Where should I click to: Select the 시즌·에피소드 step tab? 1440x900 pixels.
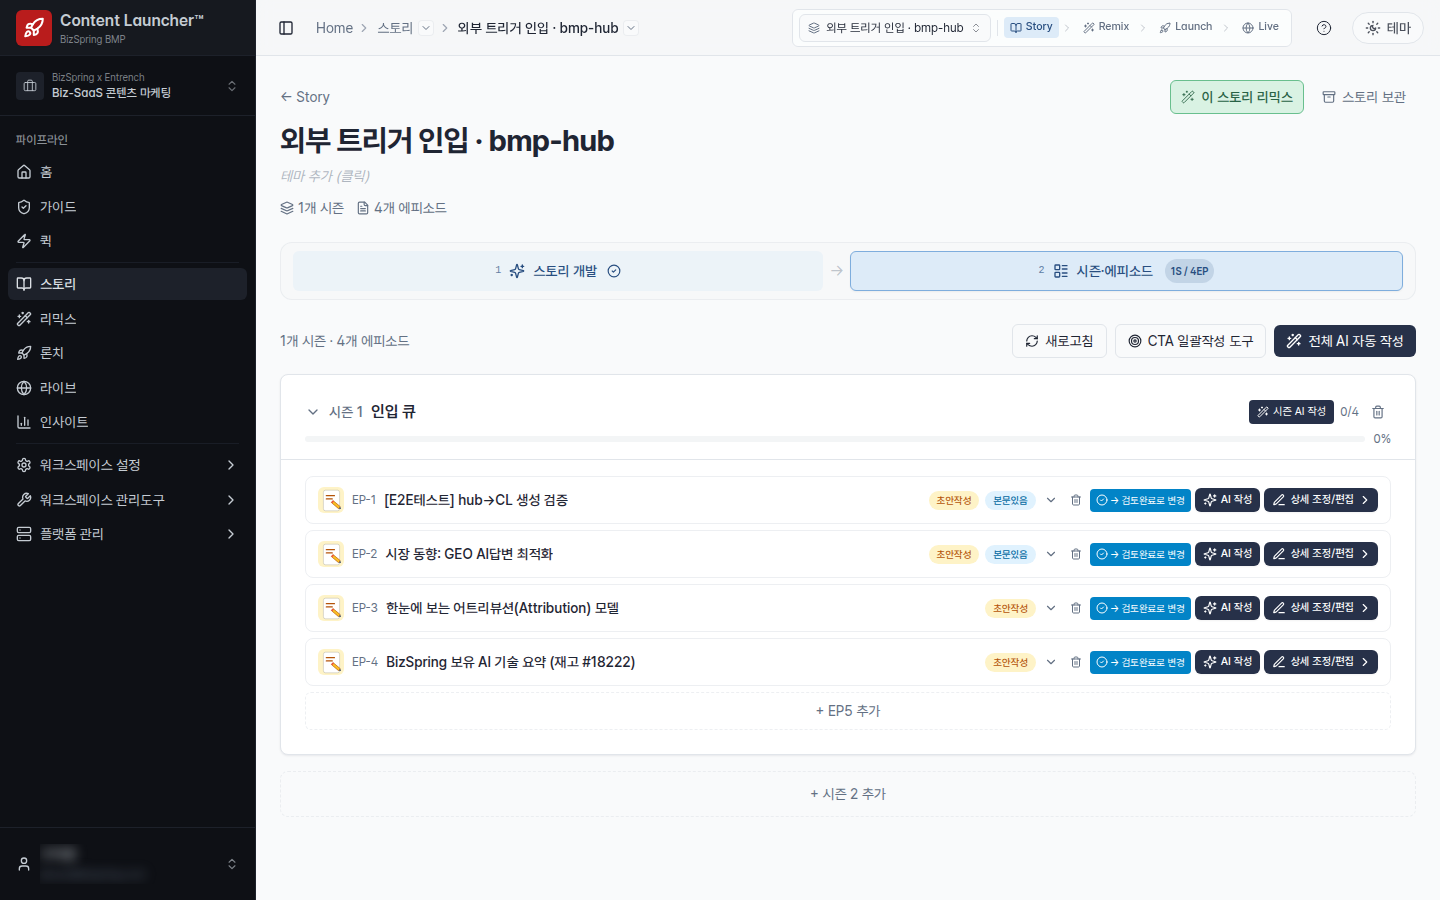pyautogui.click(x=1126, y=271)
